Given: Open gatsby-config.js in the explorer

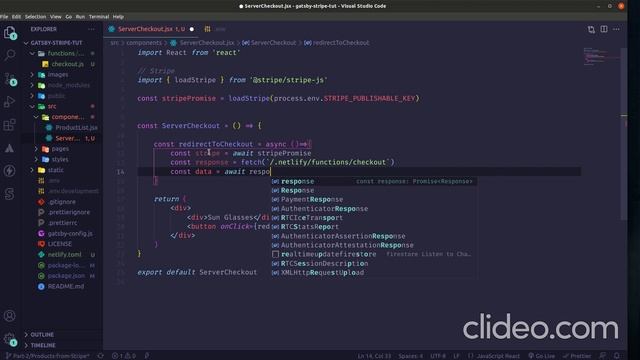Looking at the screenshot, I should point(70,233).
